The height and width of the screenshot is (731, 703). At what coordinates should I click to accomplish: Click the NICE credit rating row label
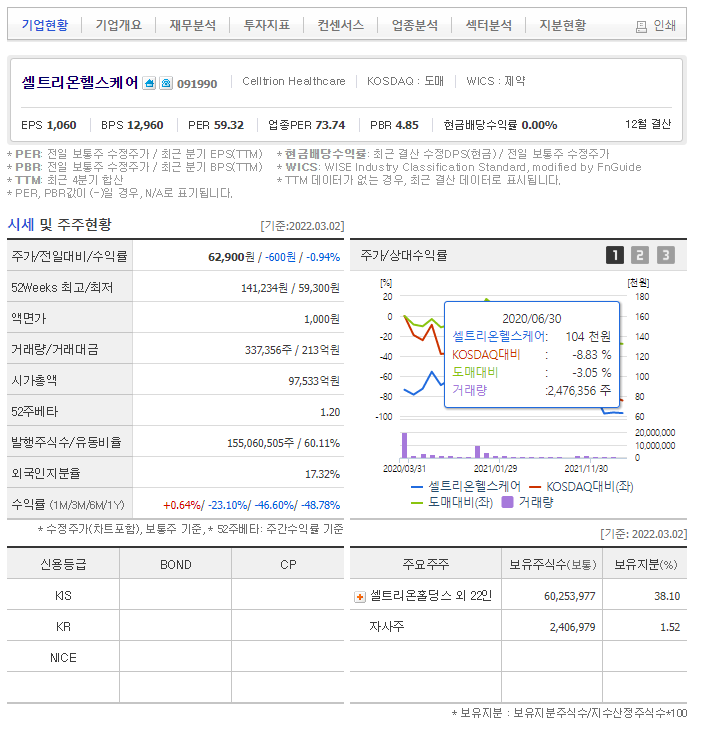tap(63, 658)
